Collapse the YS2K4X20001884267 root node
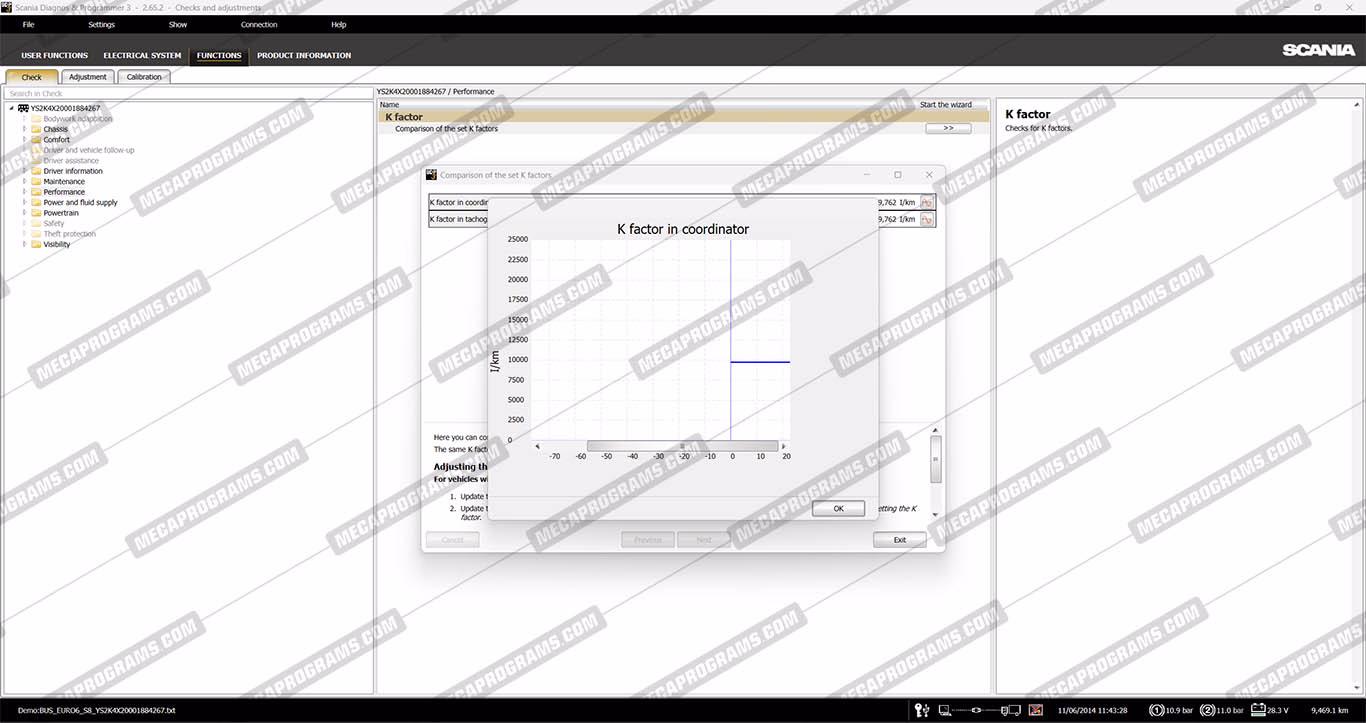Viewport: 1366px width, 723px height. (11, 108)
